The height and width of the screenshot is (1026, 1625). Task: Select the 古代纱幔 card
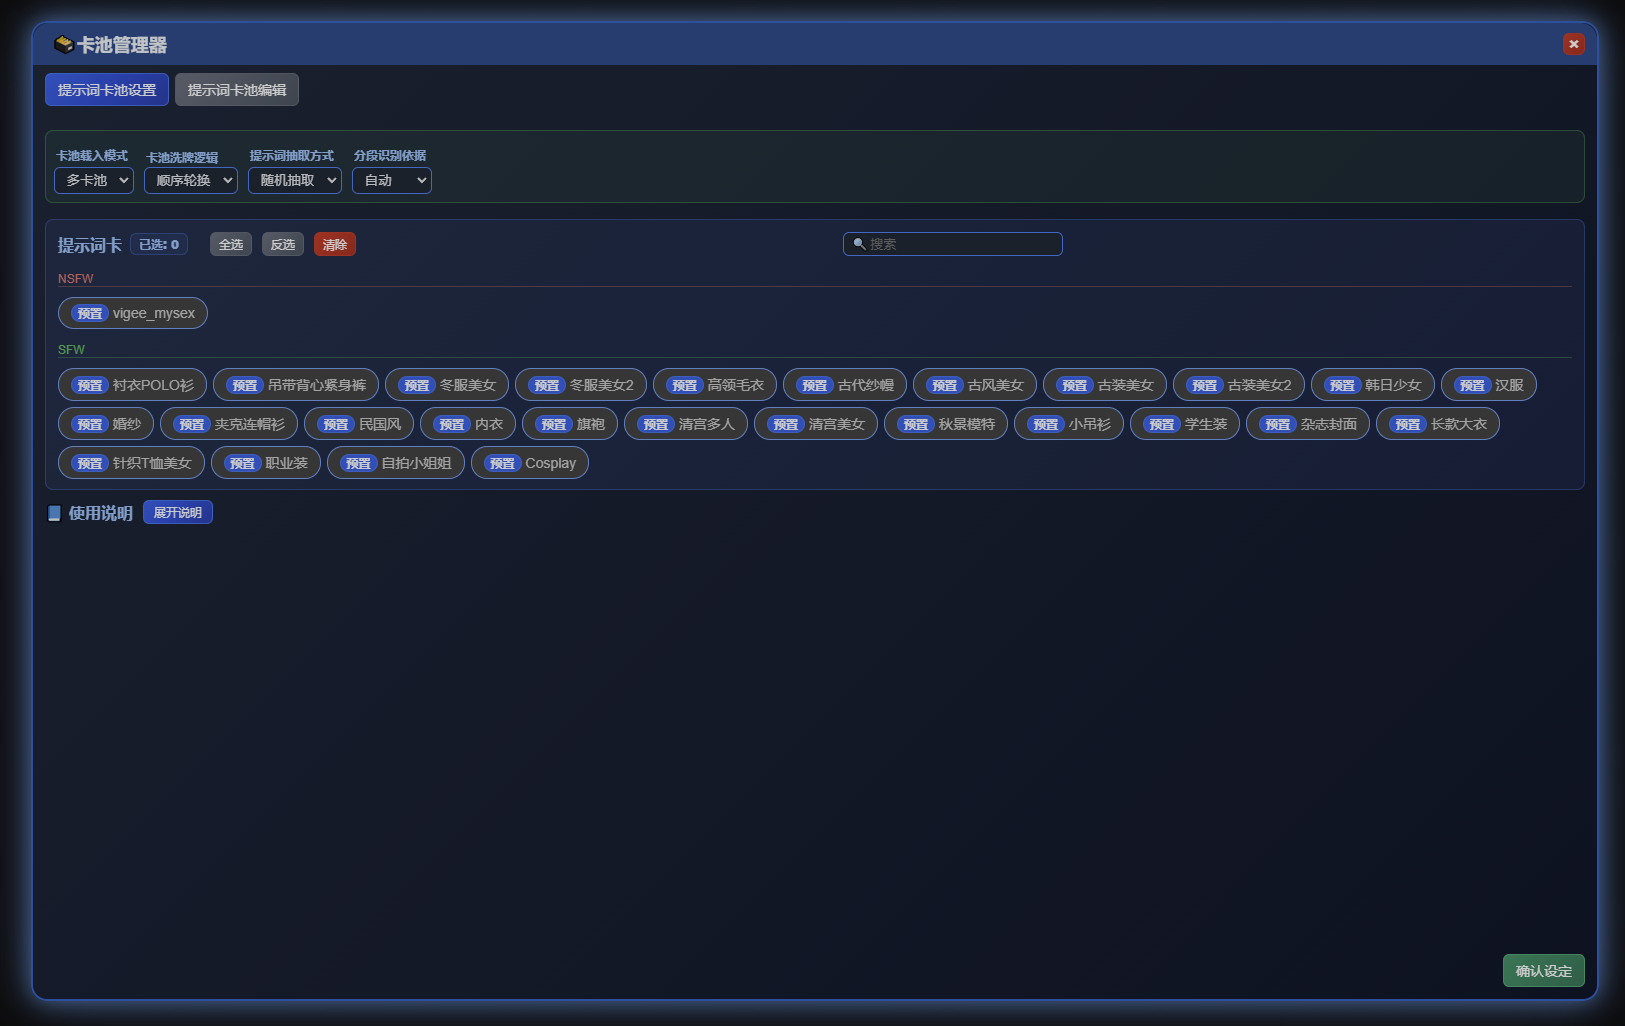[845, 385]
